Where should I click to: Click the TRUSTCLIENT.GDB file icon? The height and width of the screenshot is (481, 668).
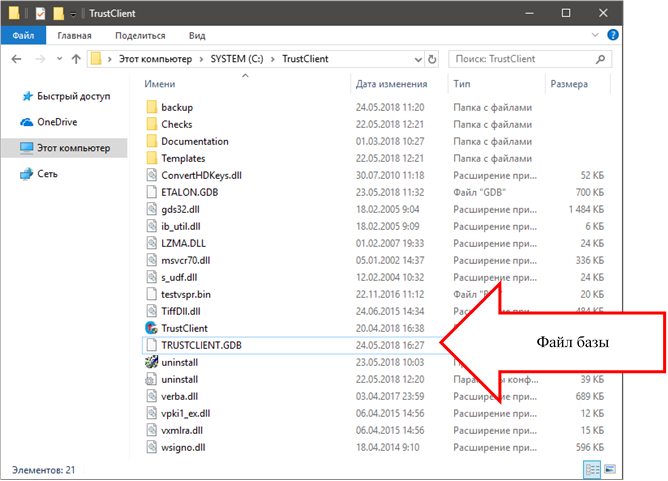tap(152, 345)
